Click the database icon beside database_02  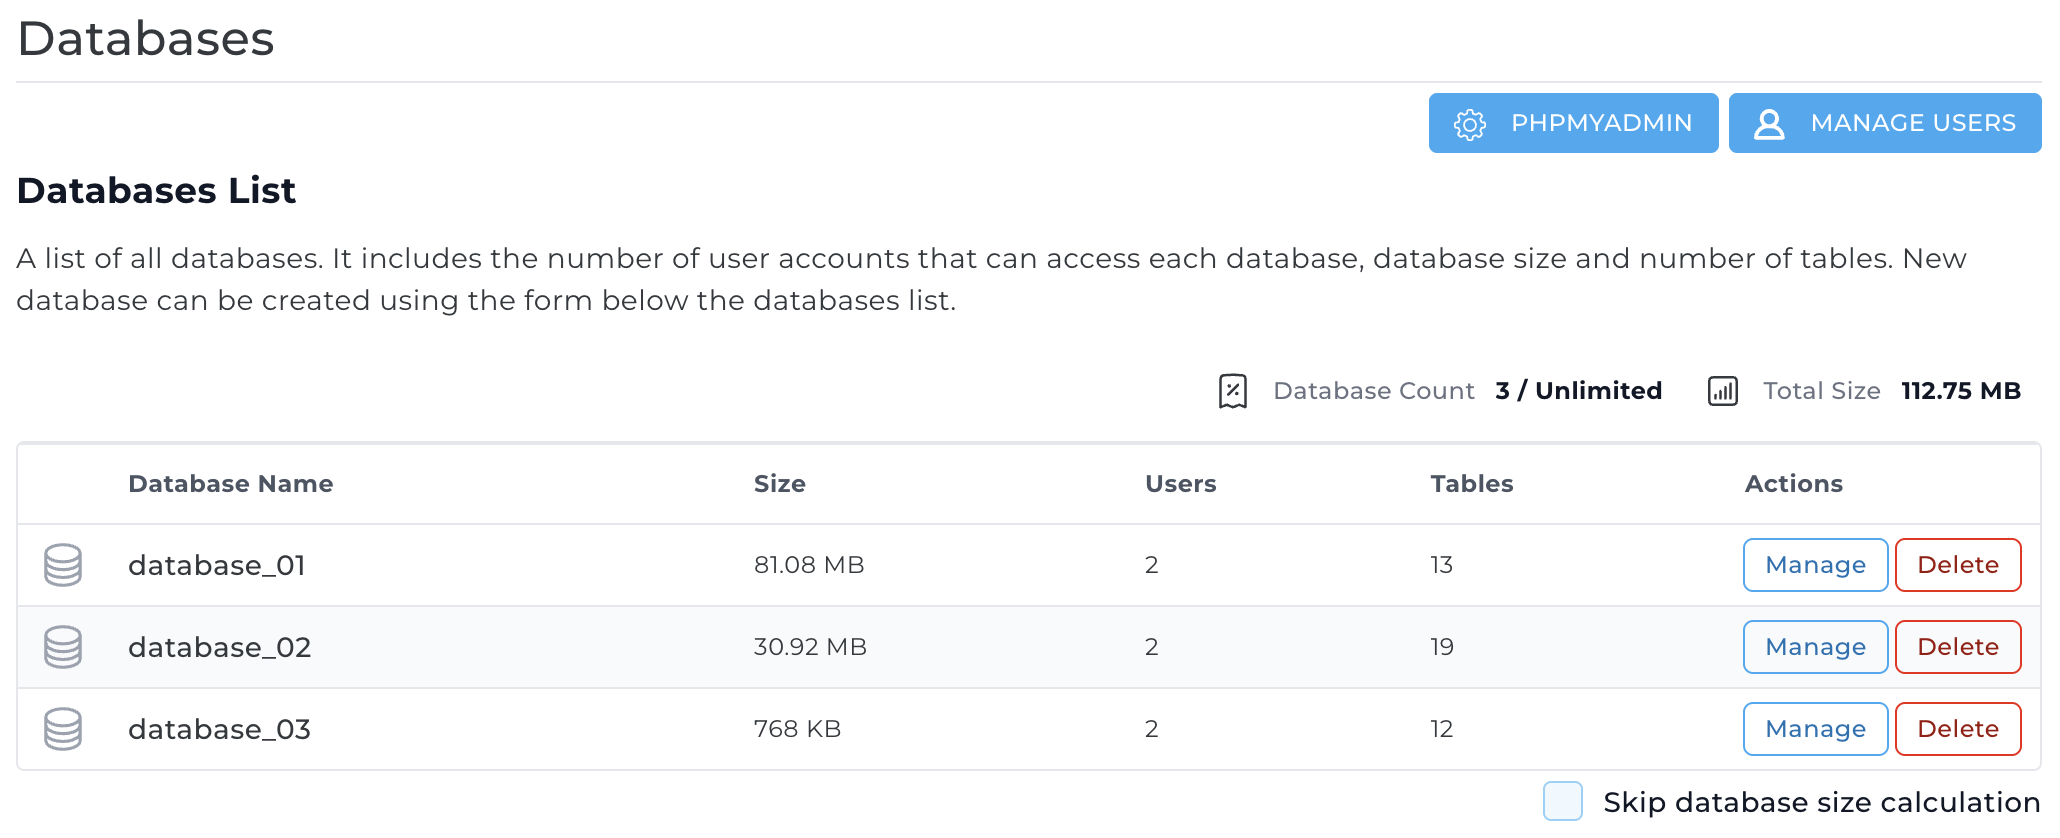pos(63,647)
